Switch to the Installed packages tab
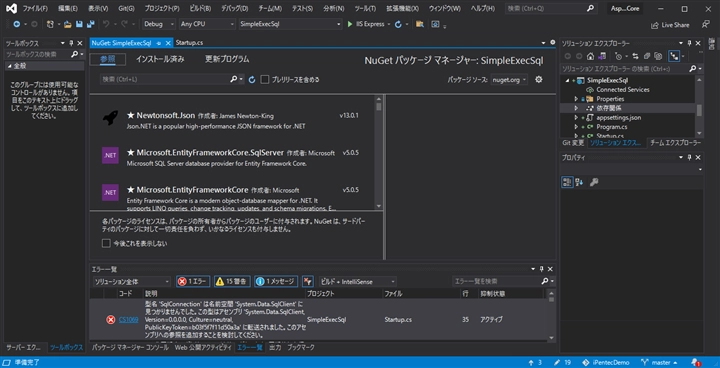 pyautogui.click(x=160, y=59)
